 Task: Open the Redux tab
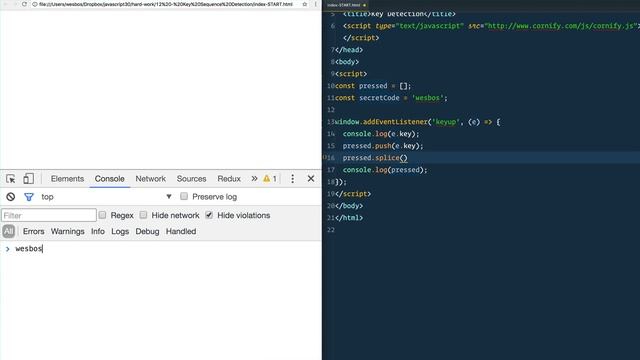229,179
